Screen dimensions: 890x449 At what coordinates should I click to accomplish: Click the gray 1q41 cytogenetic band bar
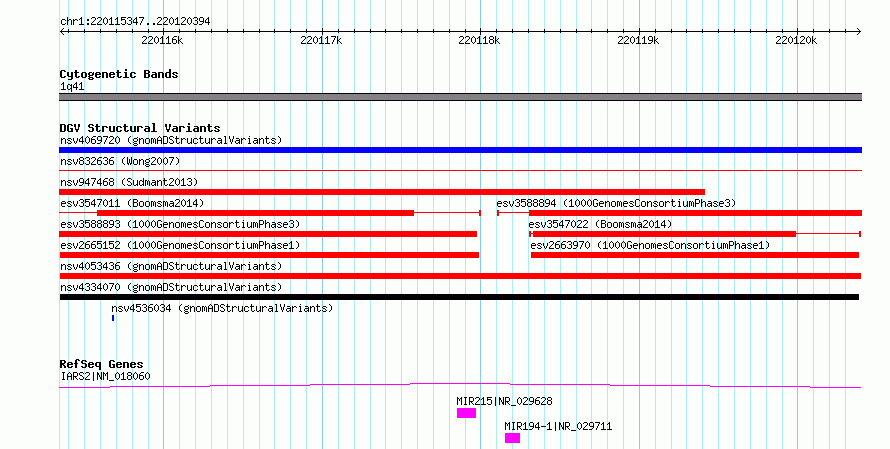(460, 97)
